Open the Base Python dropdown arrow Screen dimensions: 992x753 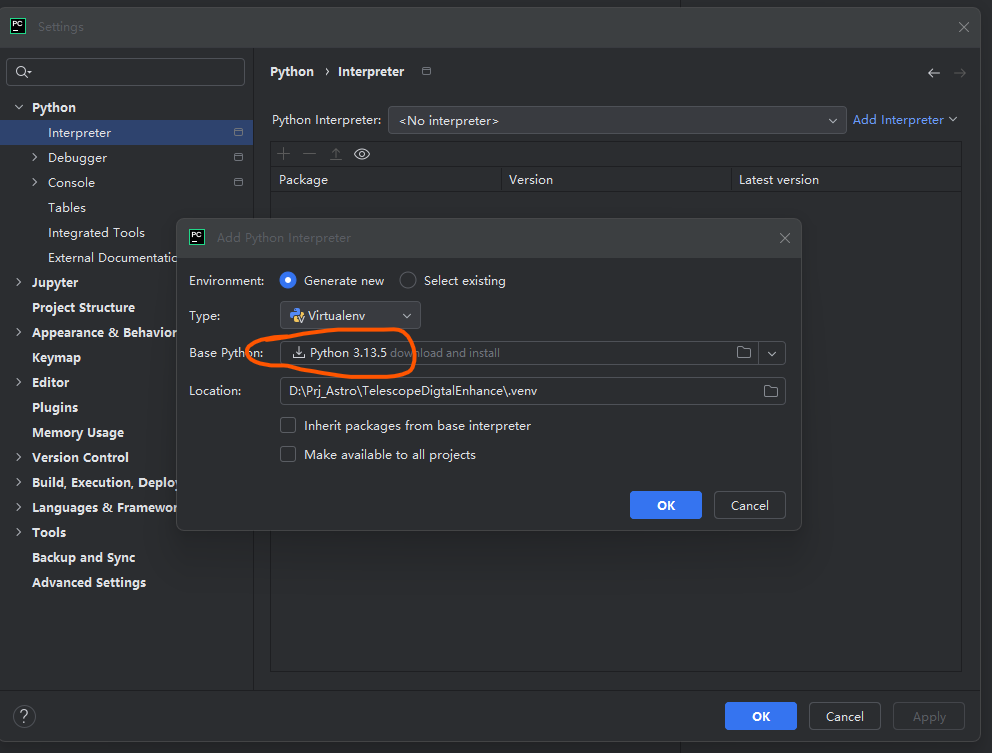point(772,353)
